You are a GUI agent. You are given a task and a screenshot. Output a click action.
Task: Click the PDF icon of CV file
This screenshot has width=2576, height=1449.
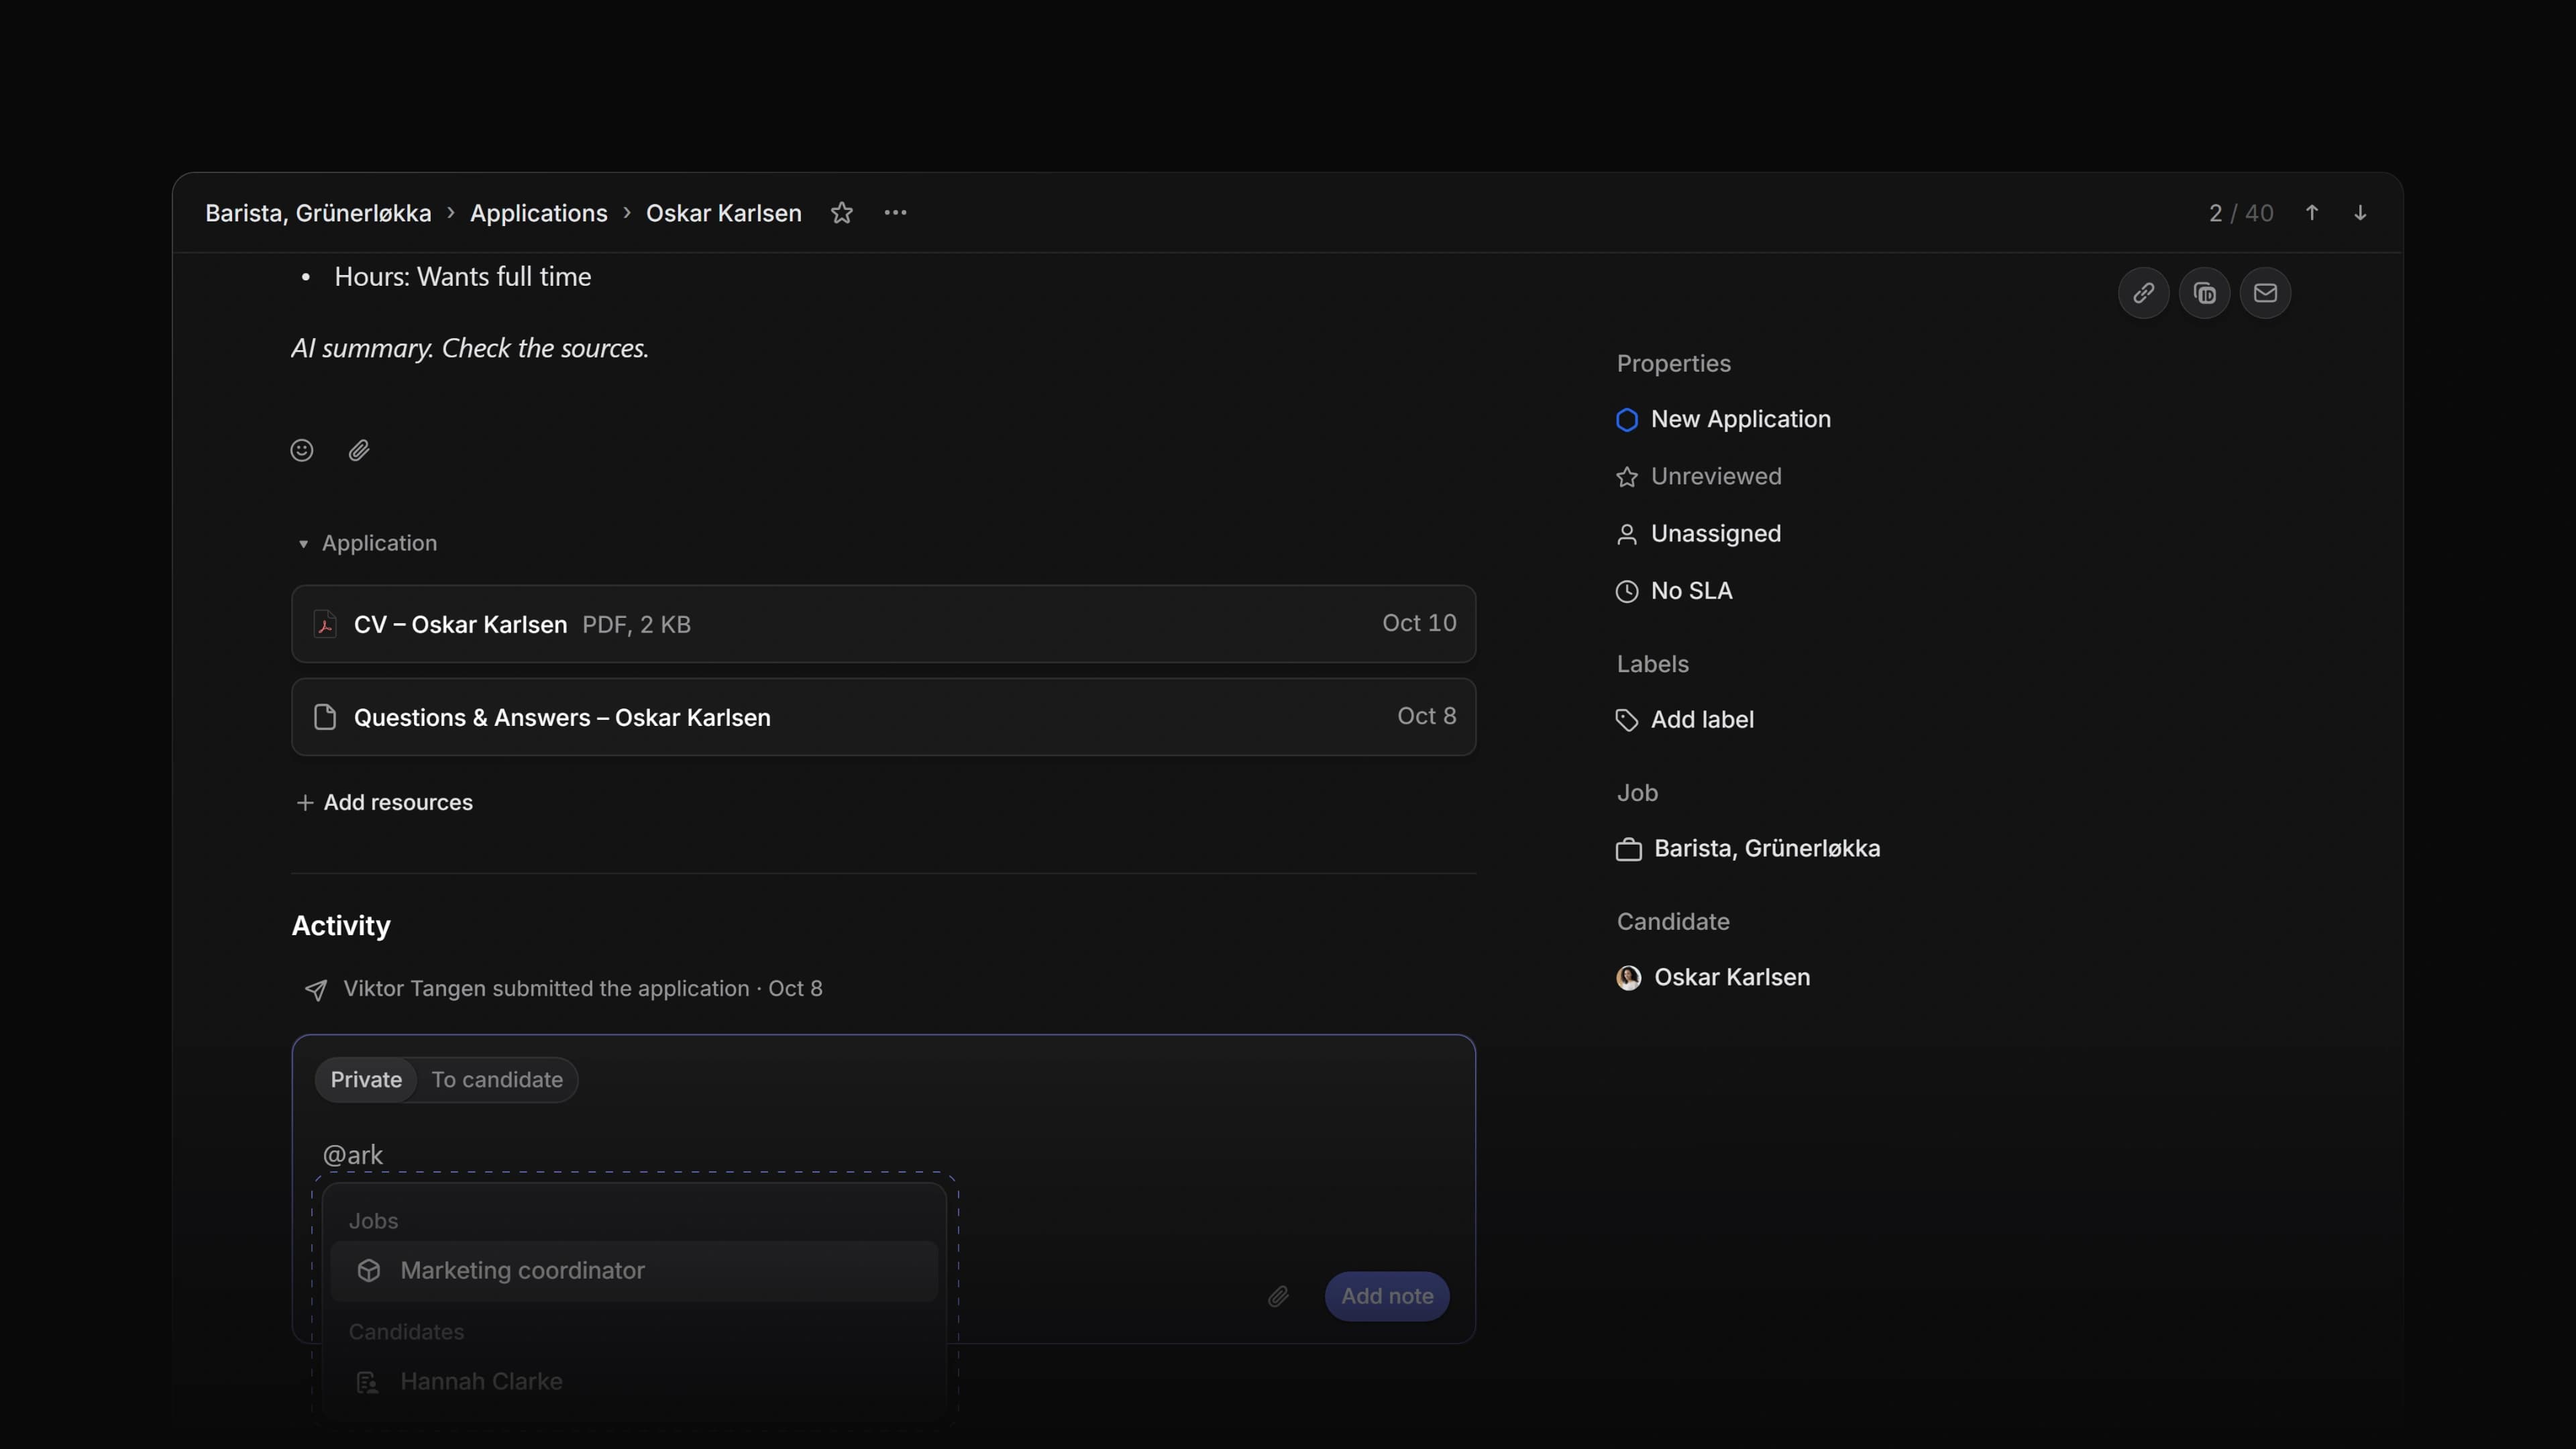[325, 624]
